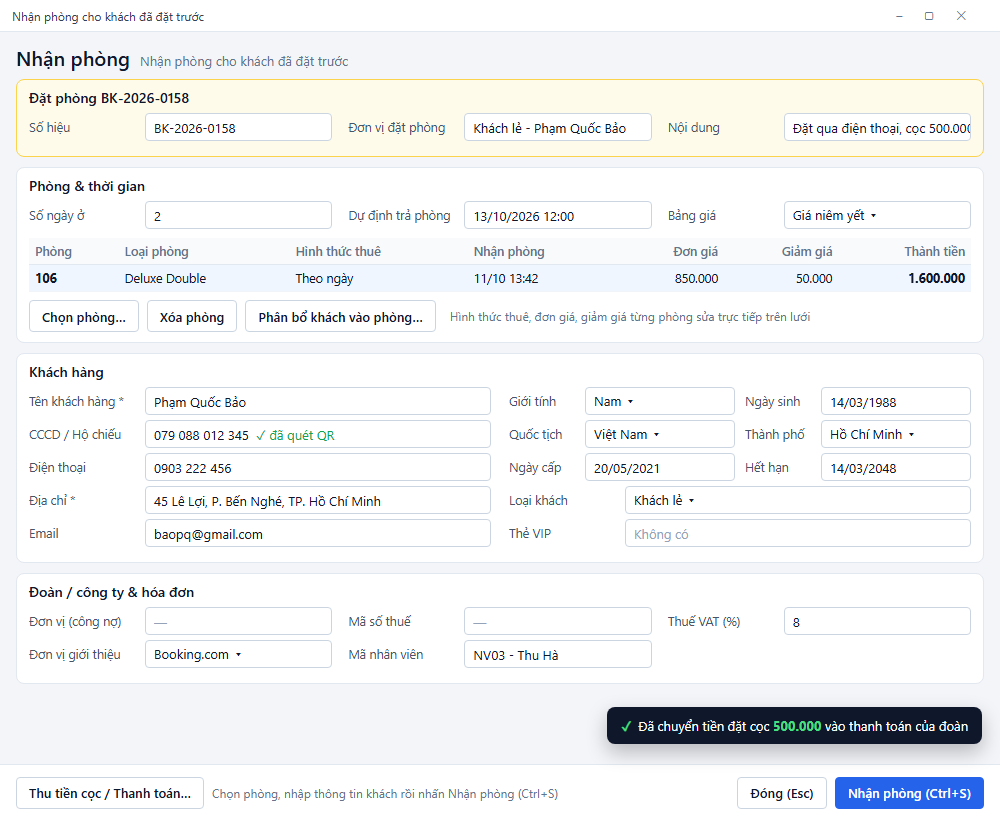Click the Địa chỉ field
The width and height of the screenshot is (1000, 820).
[x=318, y=501]
